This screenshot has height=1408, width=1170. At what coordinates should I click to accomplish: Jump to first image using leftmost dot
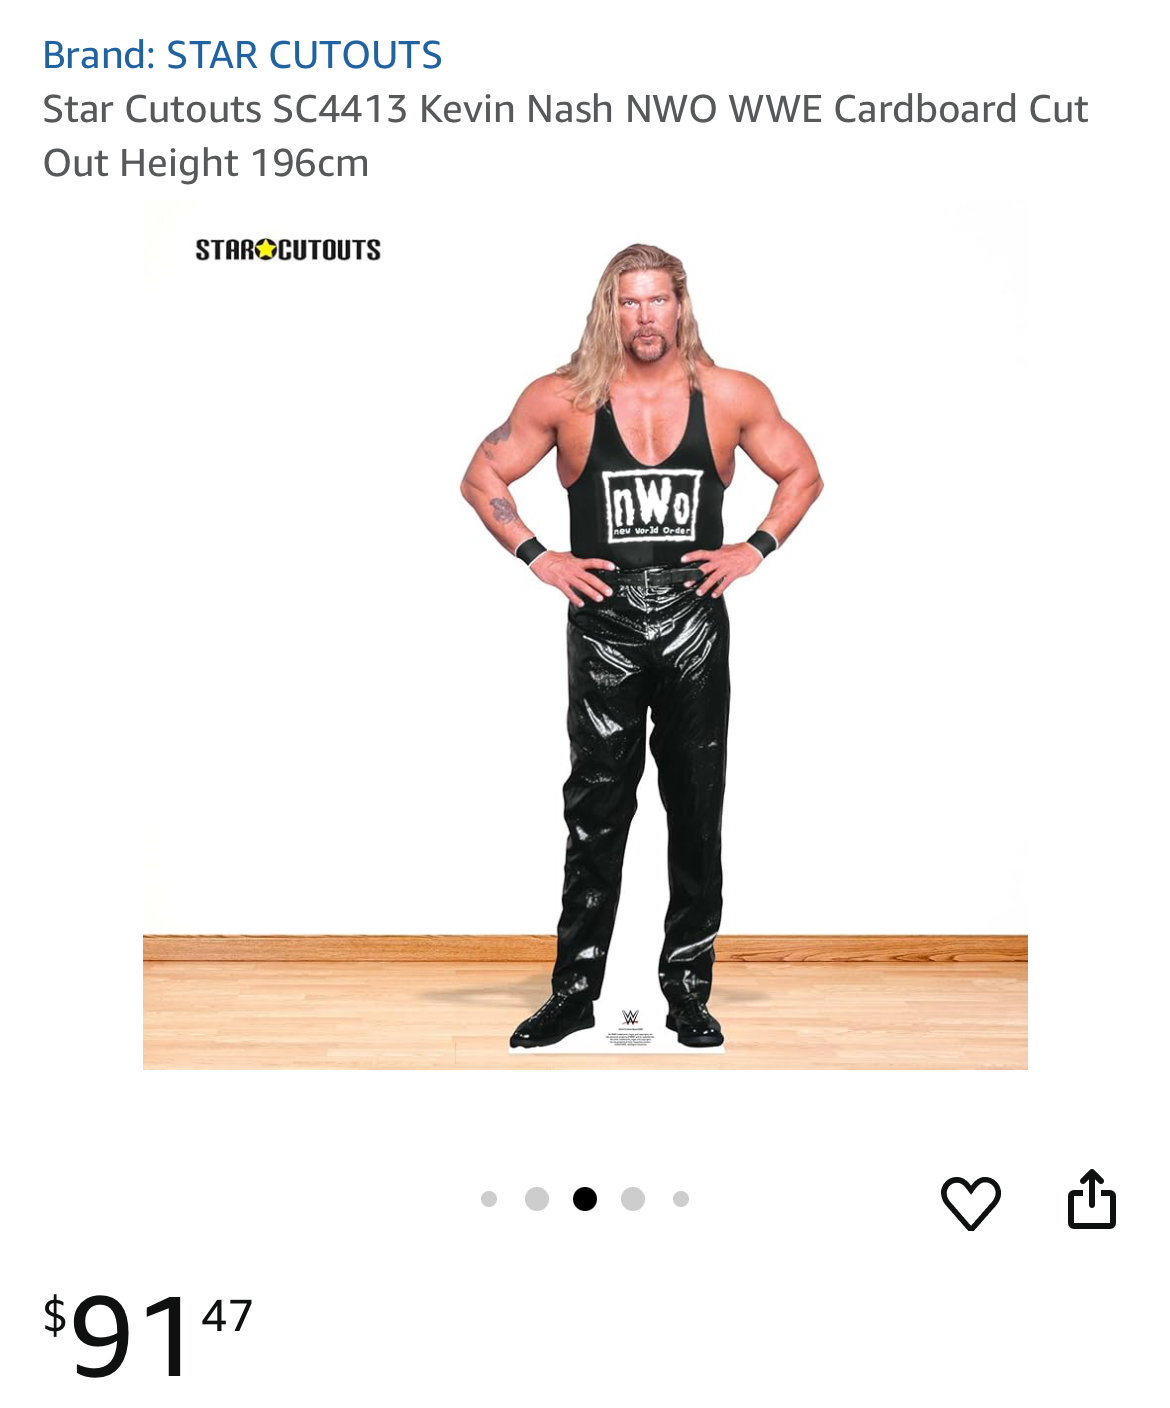[489, 1199]
